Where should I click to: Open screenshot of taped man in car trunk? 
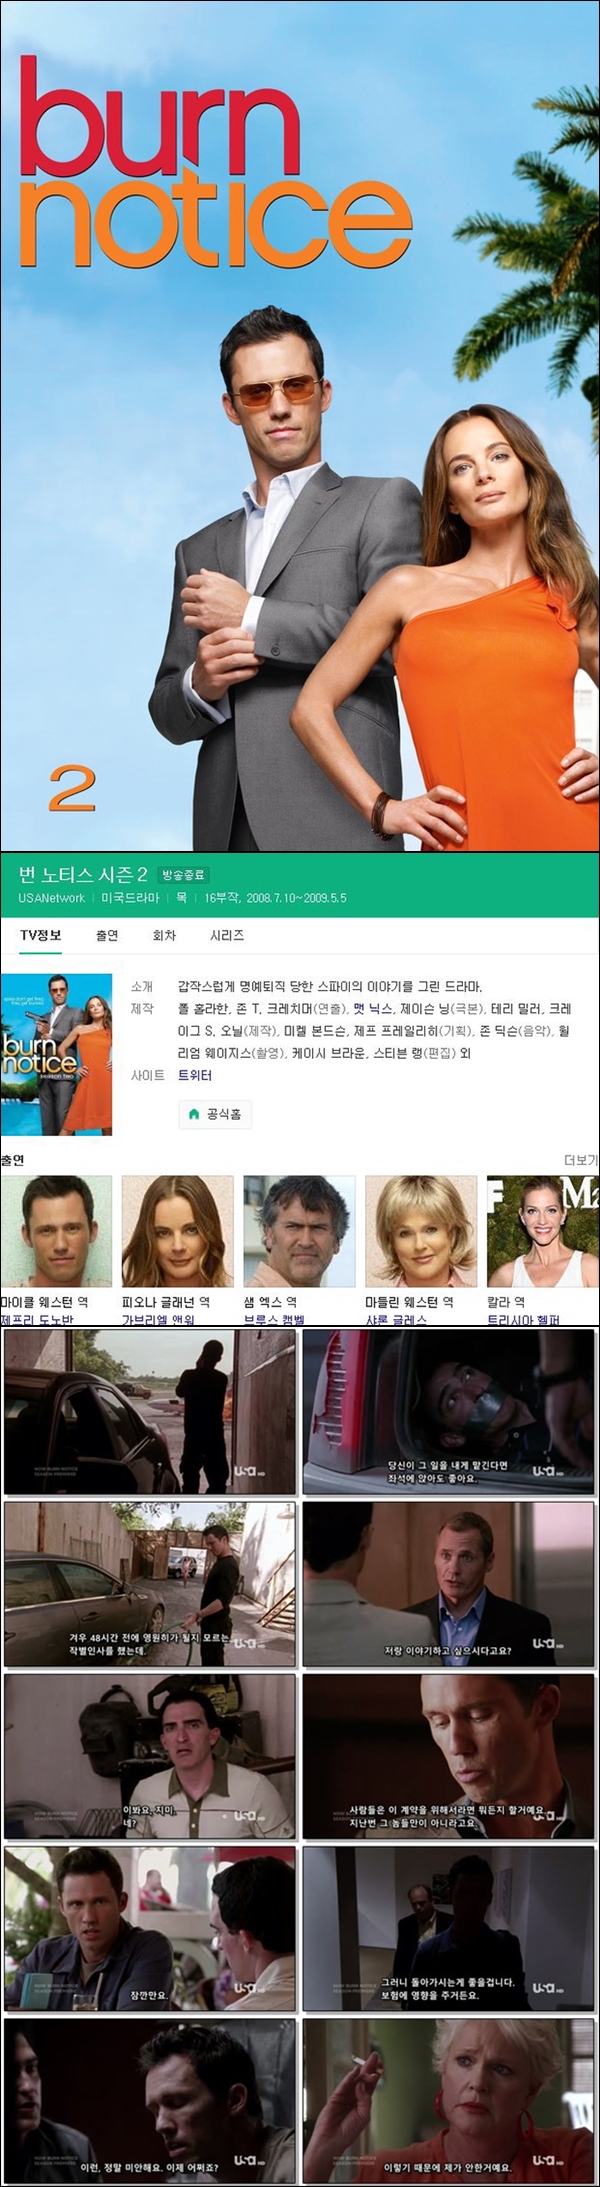tap(449, 1412)
